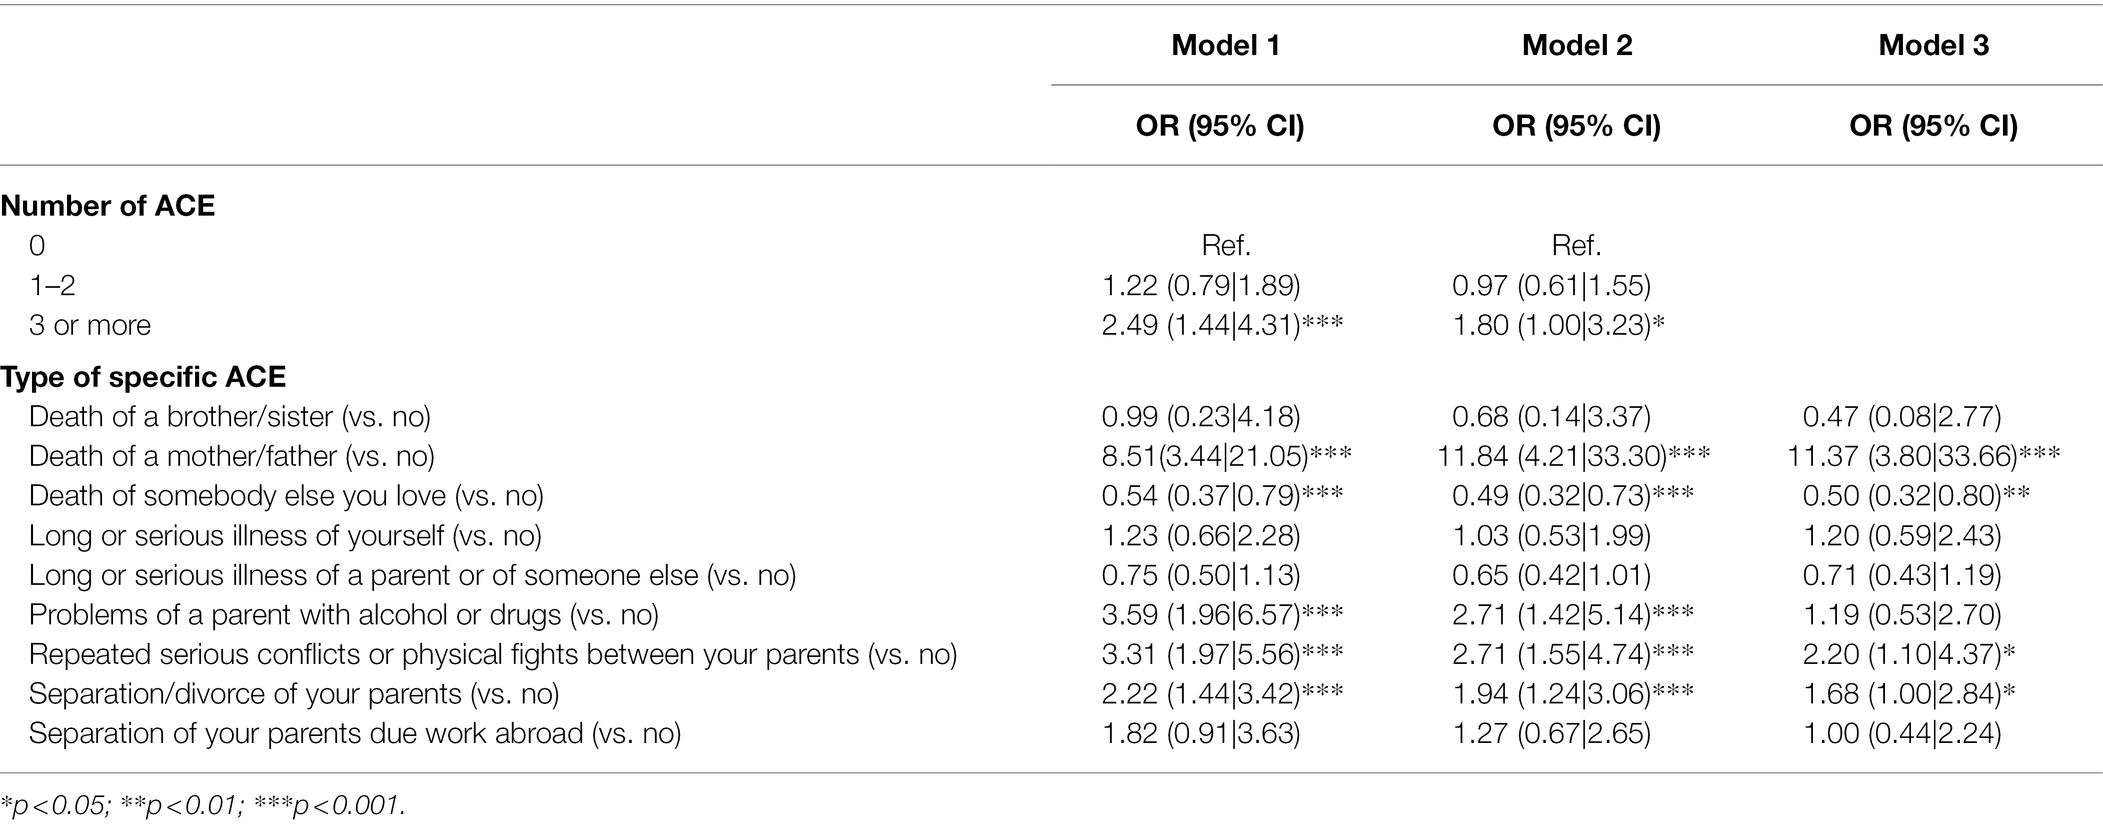Click Model 2 value 11.84 (4.21|33.30)***
Screen dimensions: 2103x830
[x=1574, y=456]
